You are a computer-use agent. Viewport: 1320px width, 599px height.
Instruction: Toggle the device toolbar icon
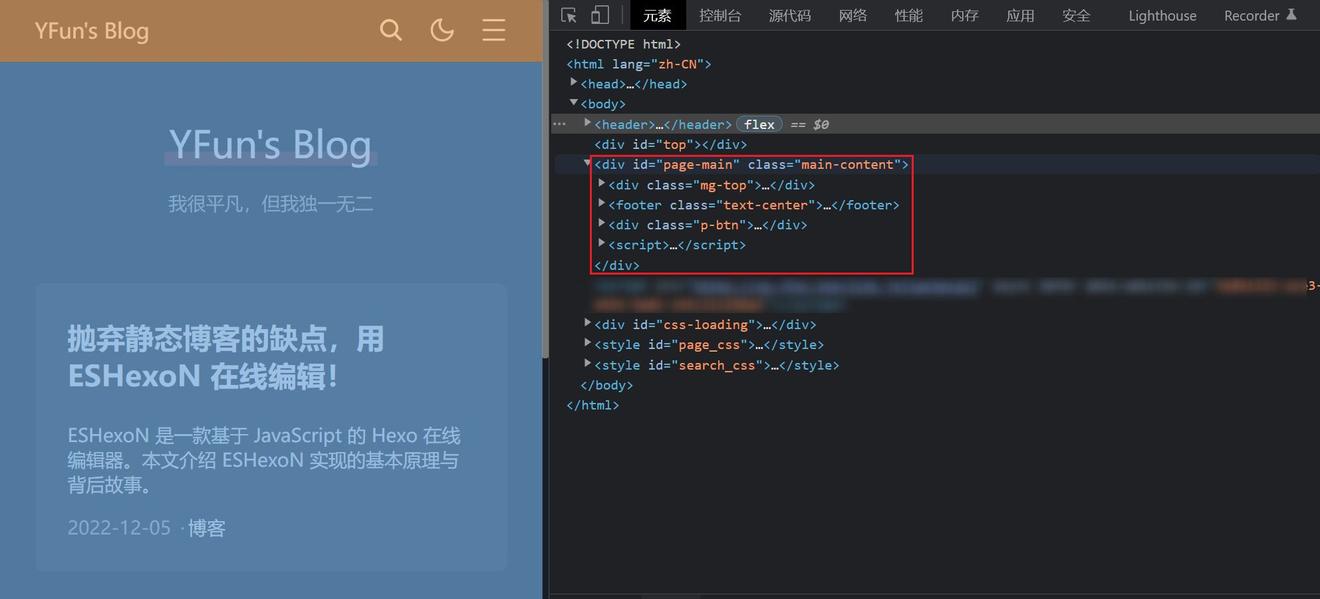point(600,15)
